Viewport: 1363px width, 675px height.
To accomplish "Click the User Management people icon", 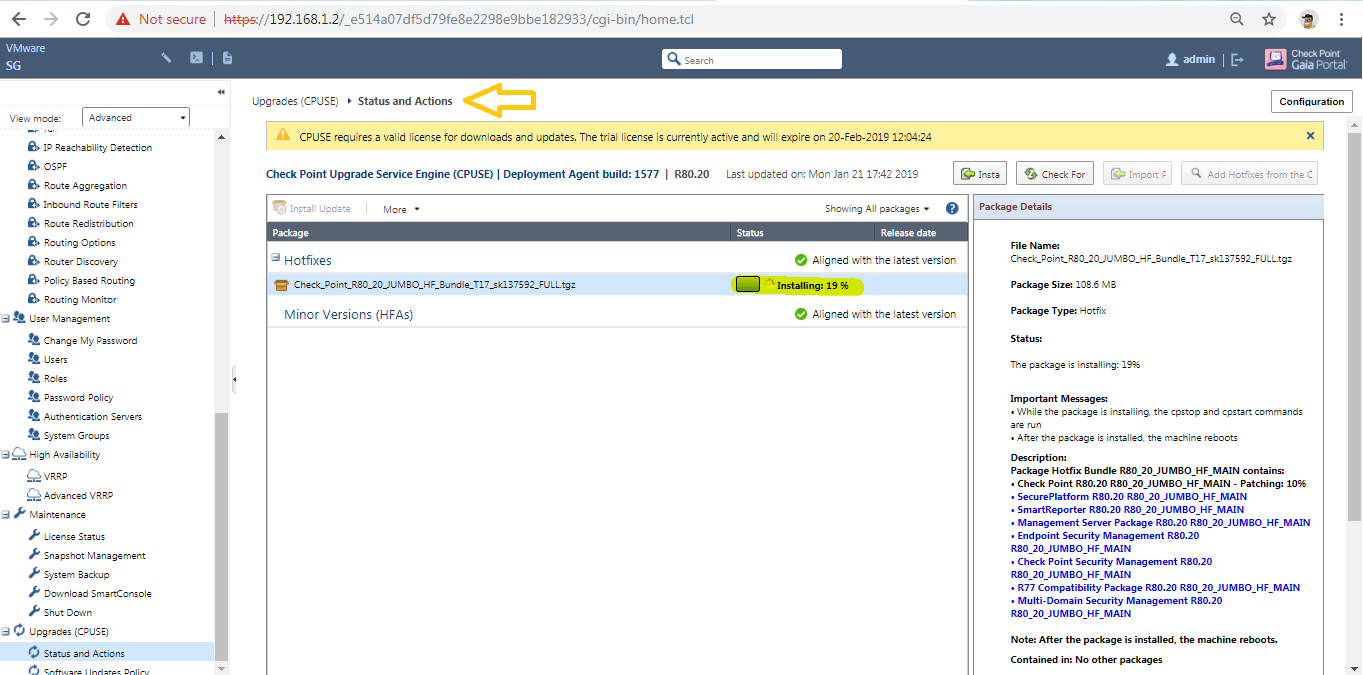I will point(19,318).
